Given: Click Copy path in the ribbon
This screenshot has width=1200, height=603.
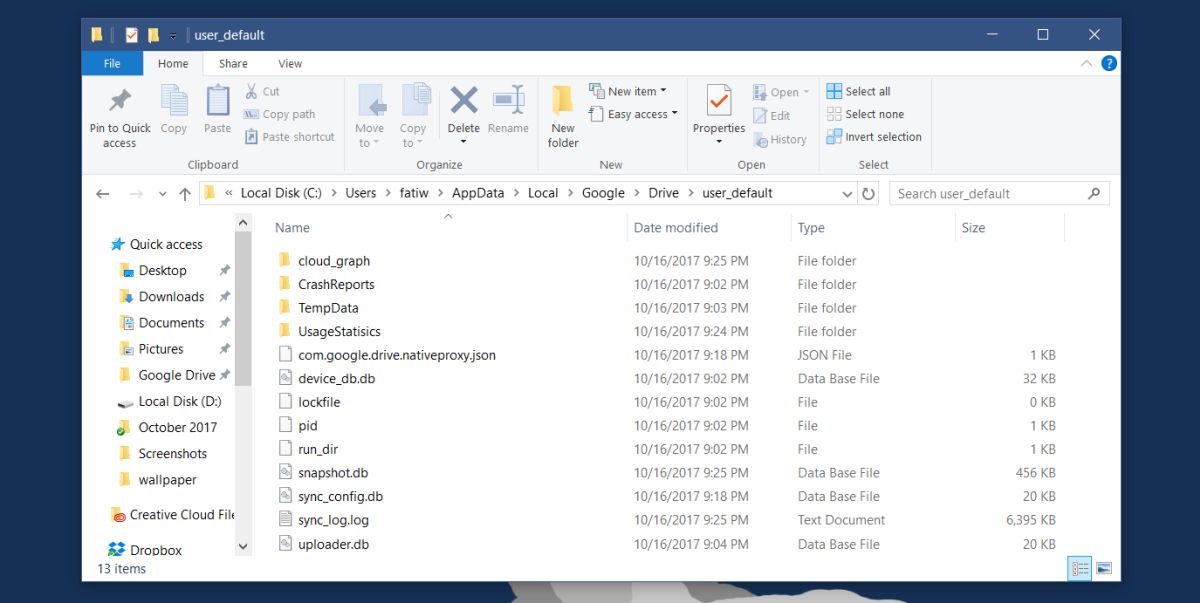Looking at the screenshot, I should tap(280, 114).
